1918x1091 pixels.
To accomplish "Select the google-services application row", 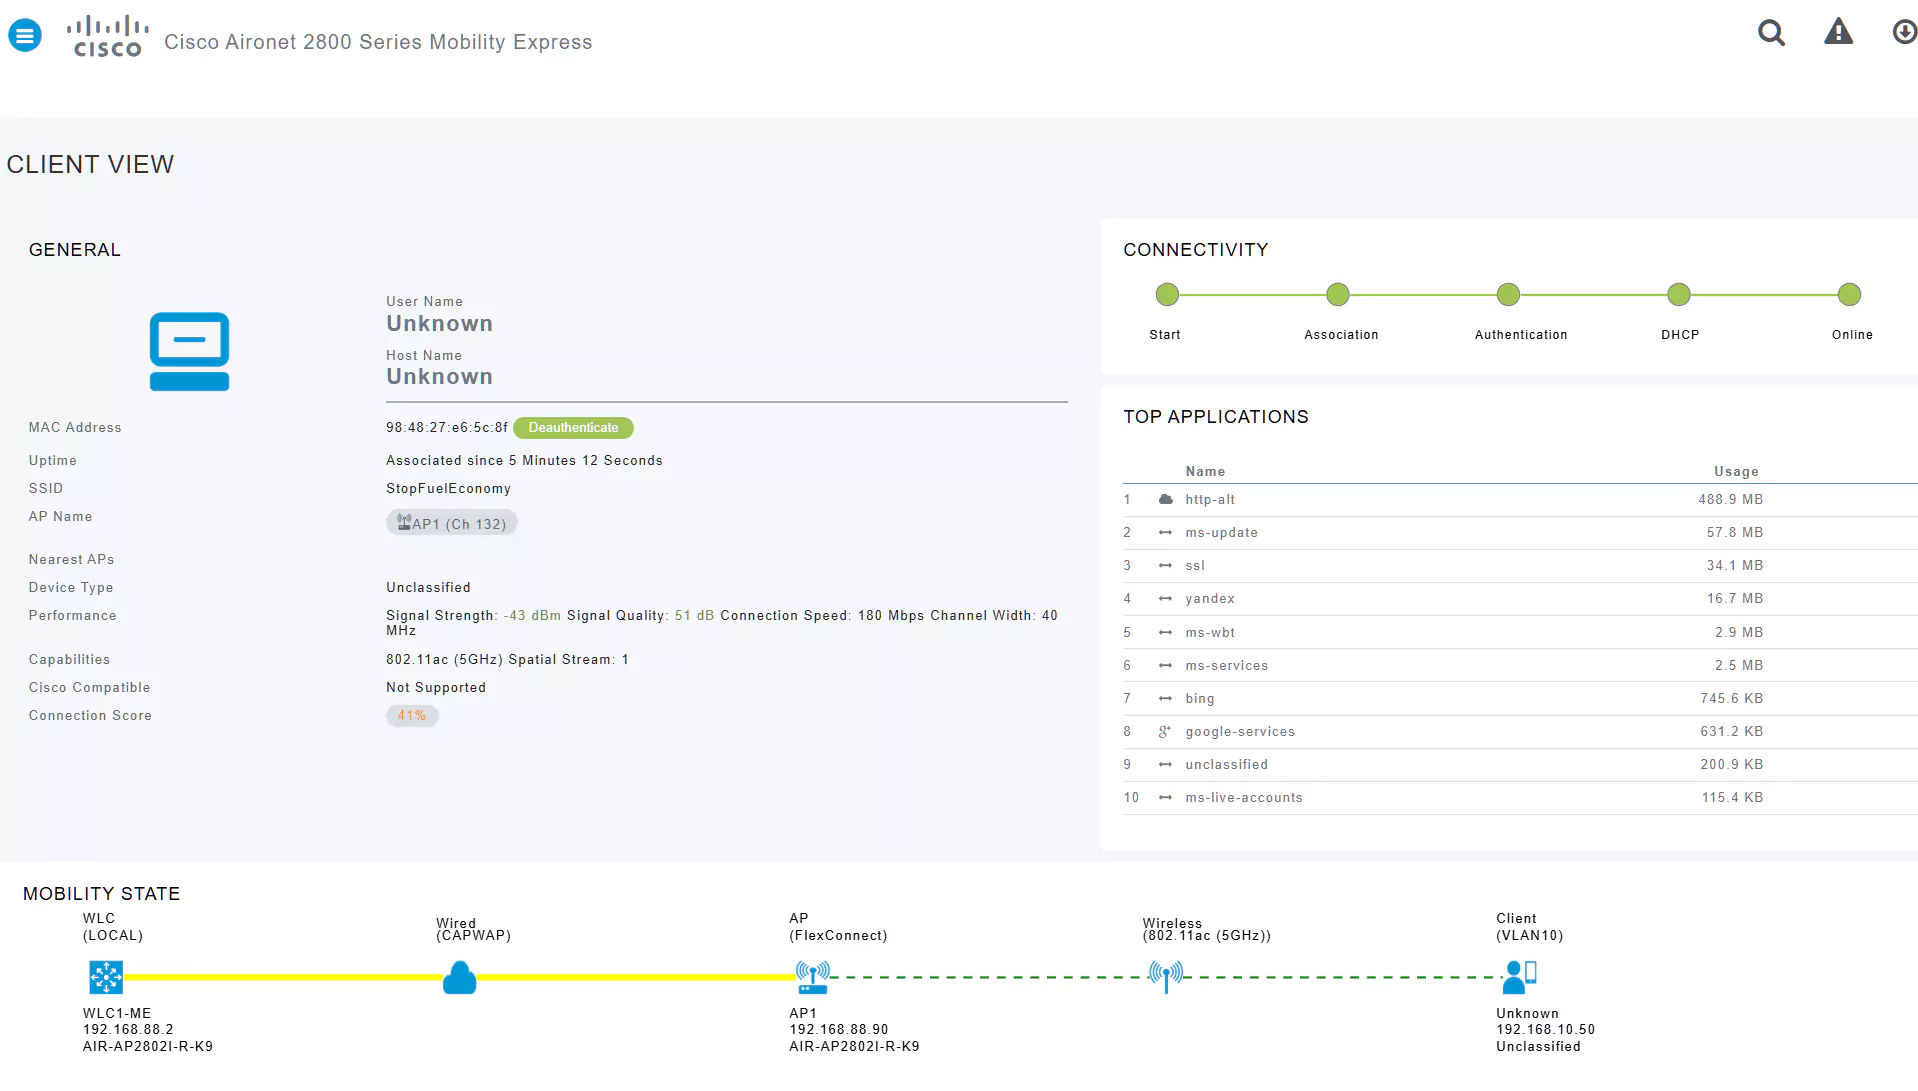I will pos(1239,732).
